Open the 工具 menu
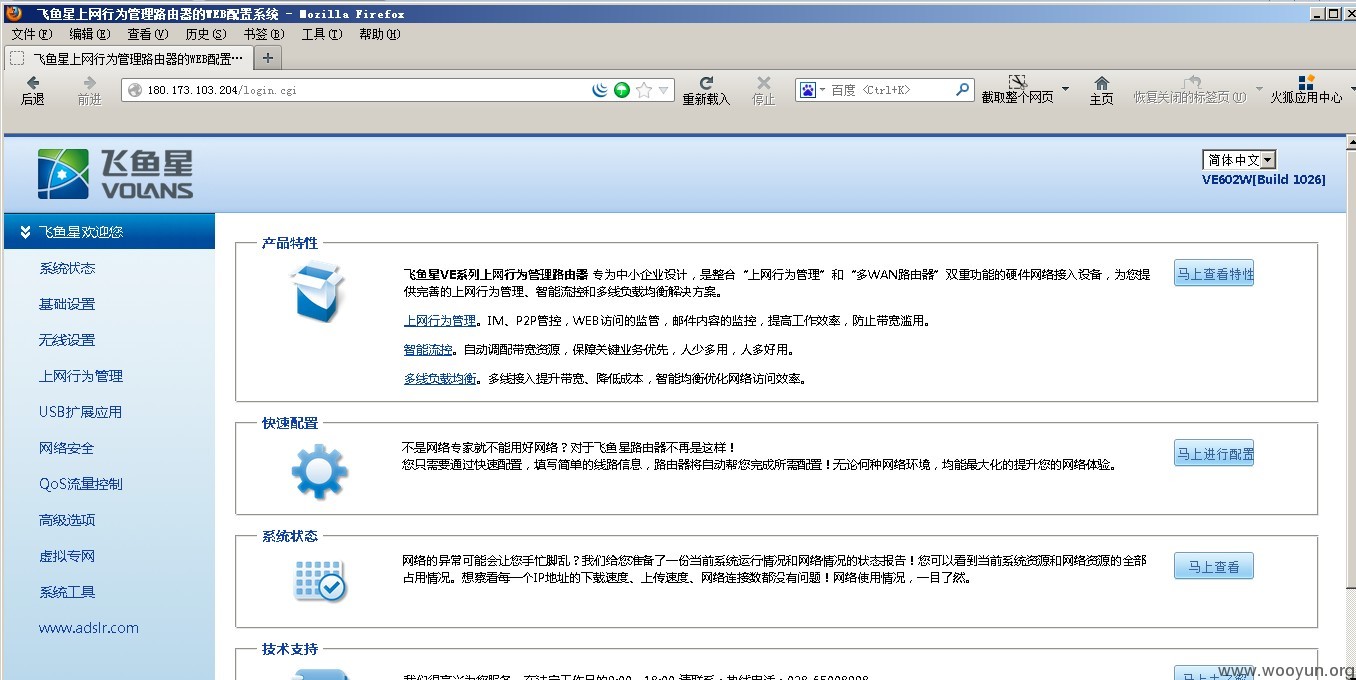Screen dimensions: 1356x680 click(321, 34)
